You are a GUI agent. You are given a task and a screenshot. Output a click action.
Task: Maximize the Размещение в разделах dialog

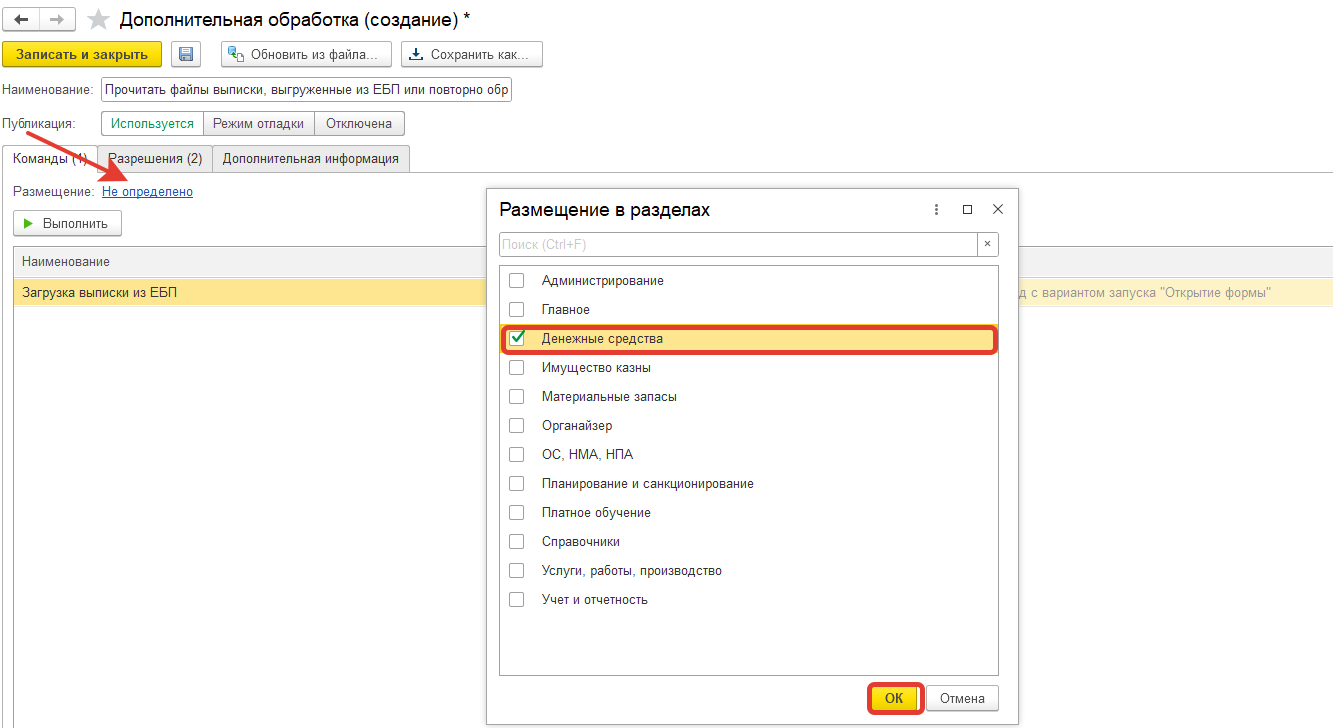pyautogui.click(x=967, y=210)
